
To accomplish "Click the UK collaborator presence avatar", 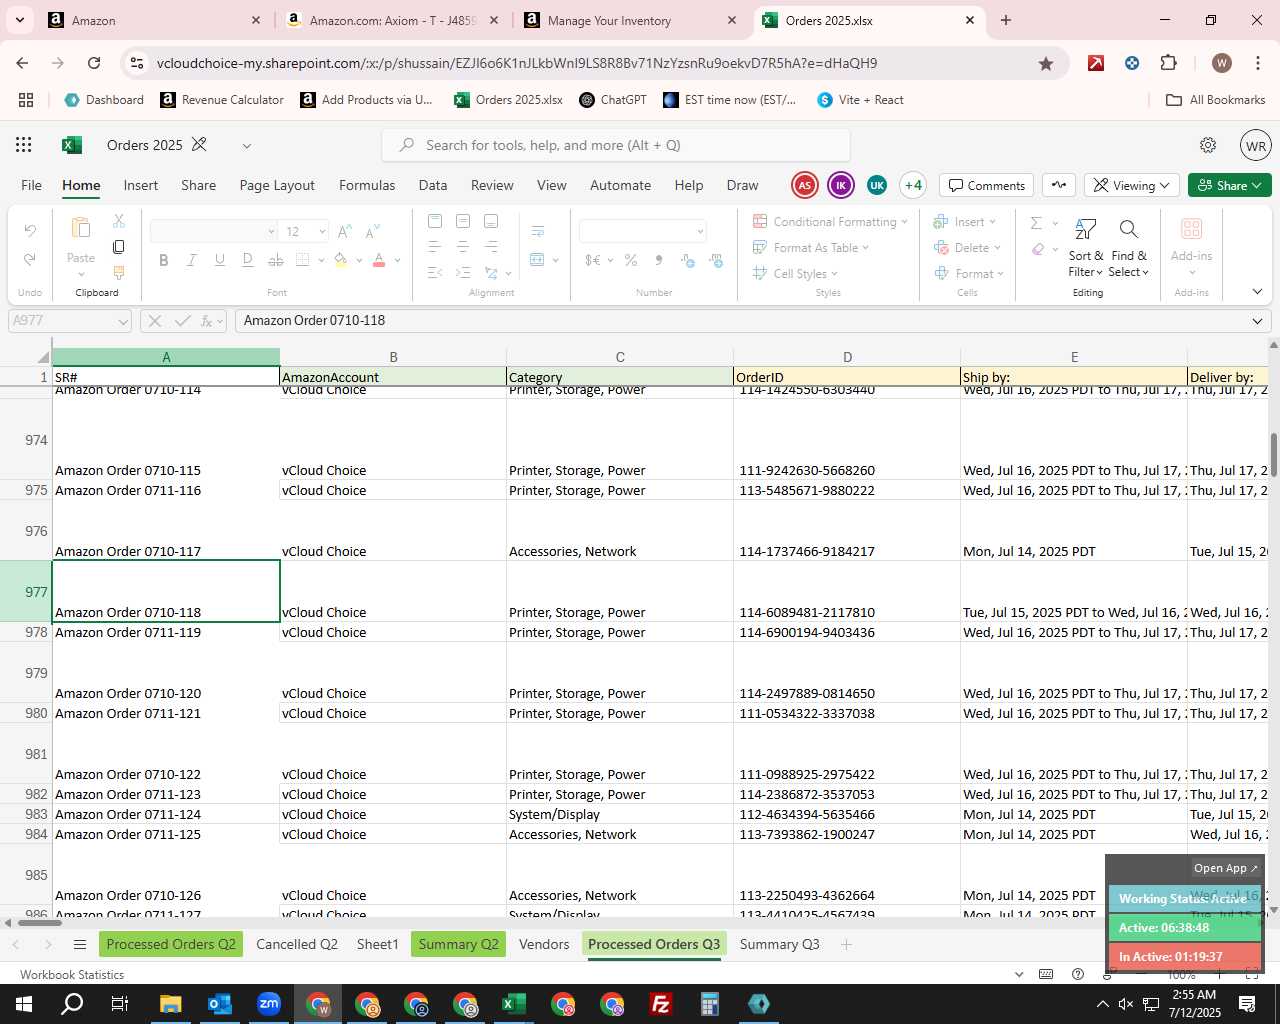I will pos(877,185).
